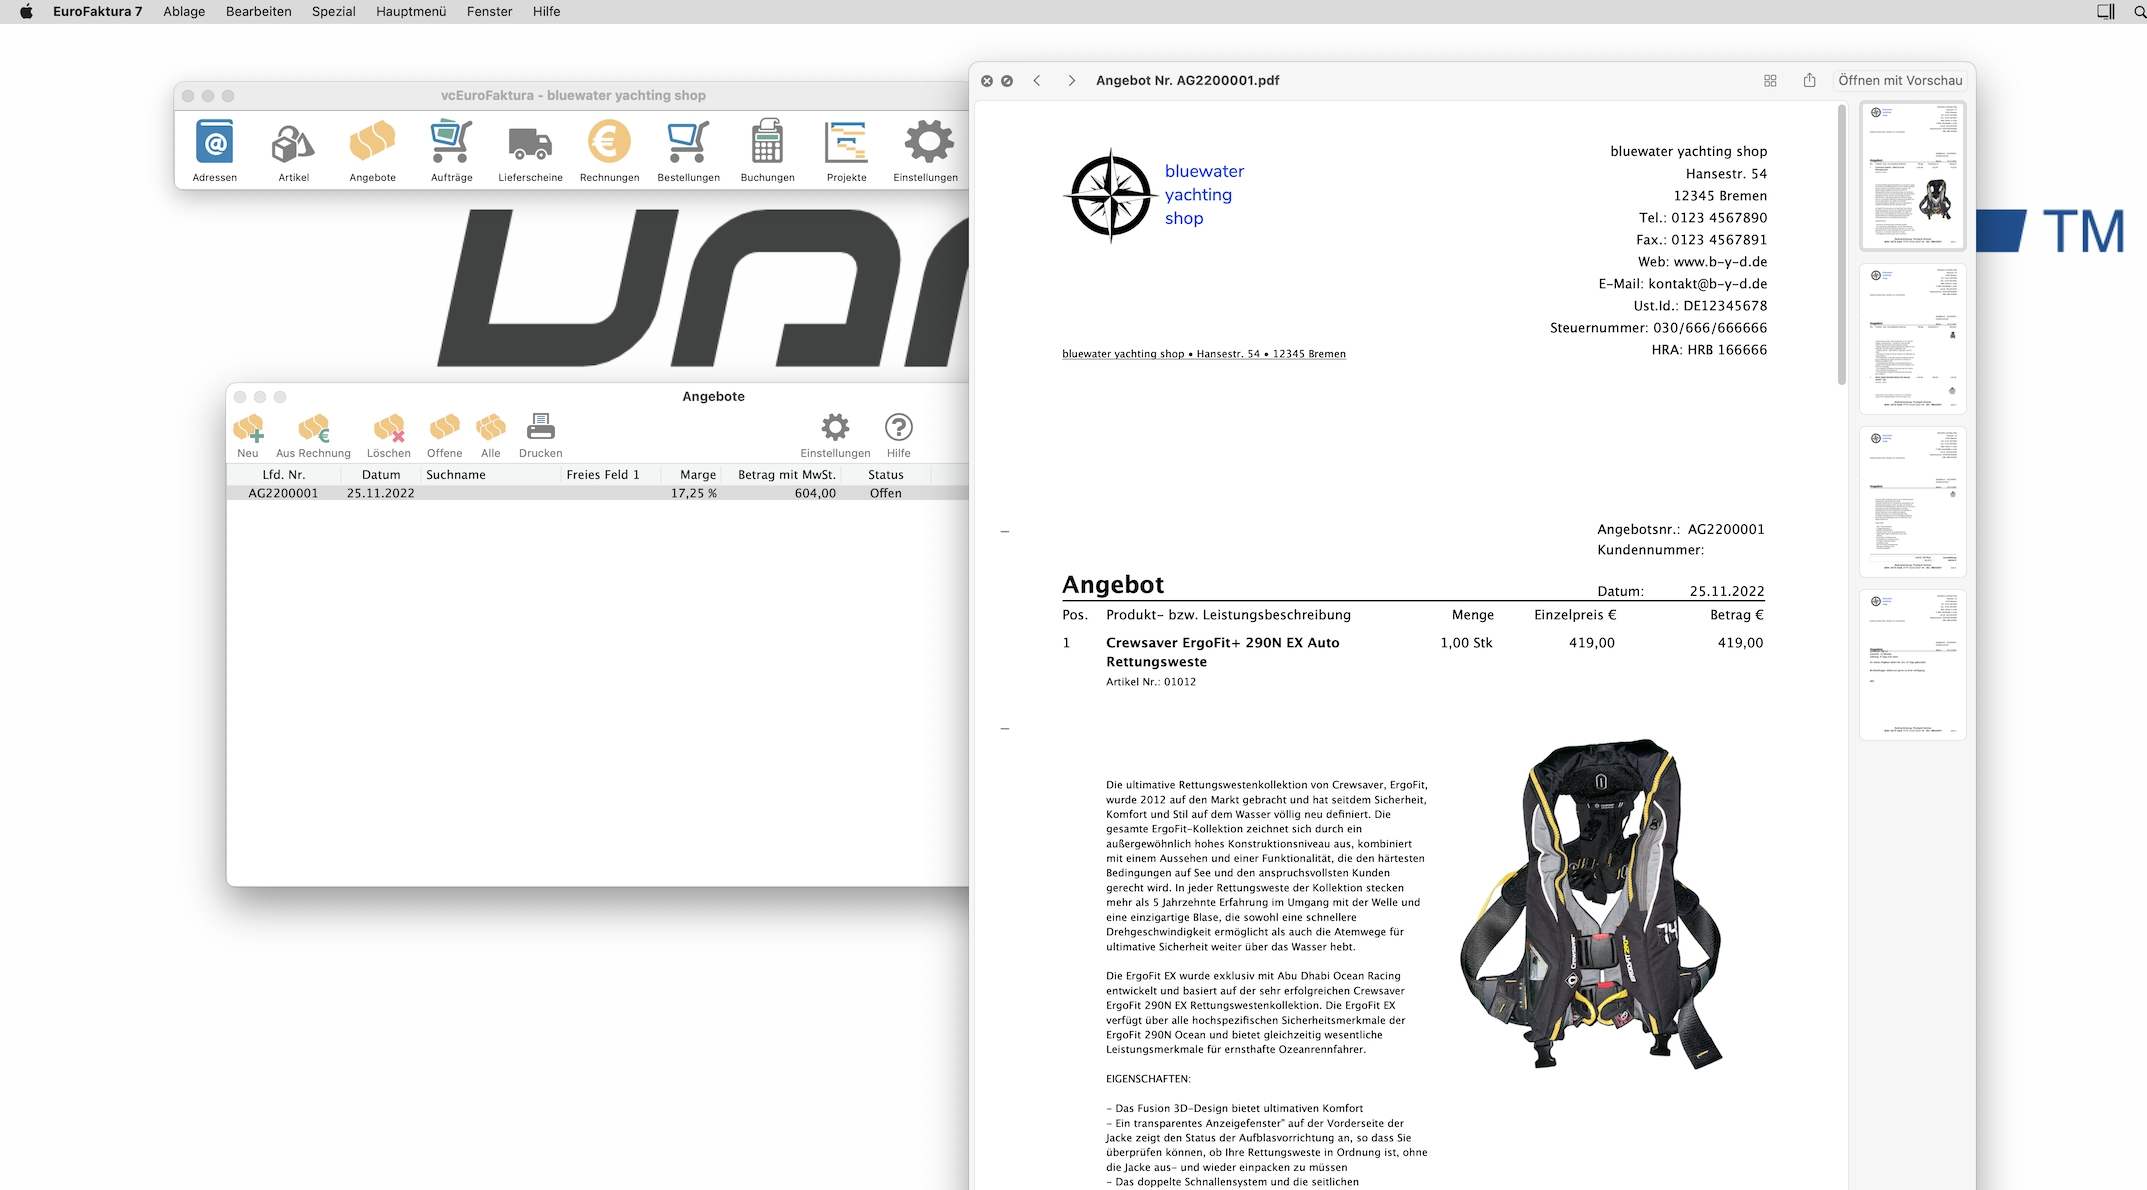Open the Artikel module
Screen dimensions: 2147x1190
point(293,144)
